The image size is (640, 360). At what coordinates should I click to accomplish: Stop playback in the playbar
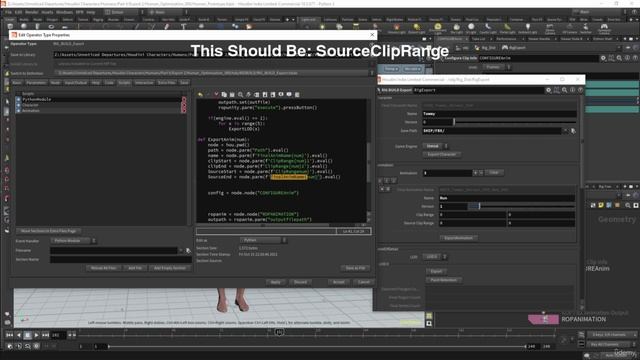pyautogui.click(x=27, y=335)
